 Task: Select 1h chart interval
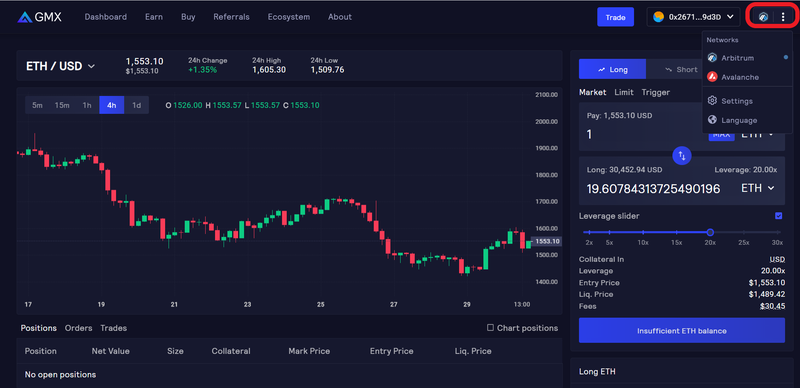point(87,105)
